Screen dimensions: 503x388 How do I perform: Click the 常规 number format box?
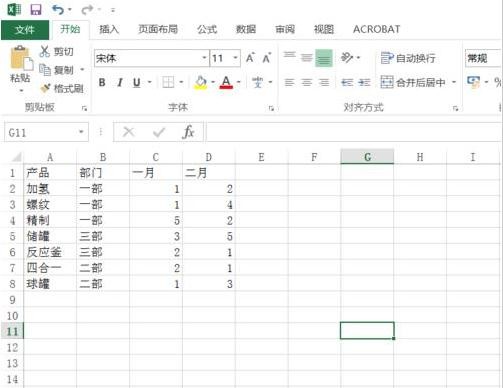tap(483, 58)
